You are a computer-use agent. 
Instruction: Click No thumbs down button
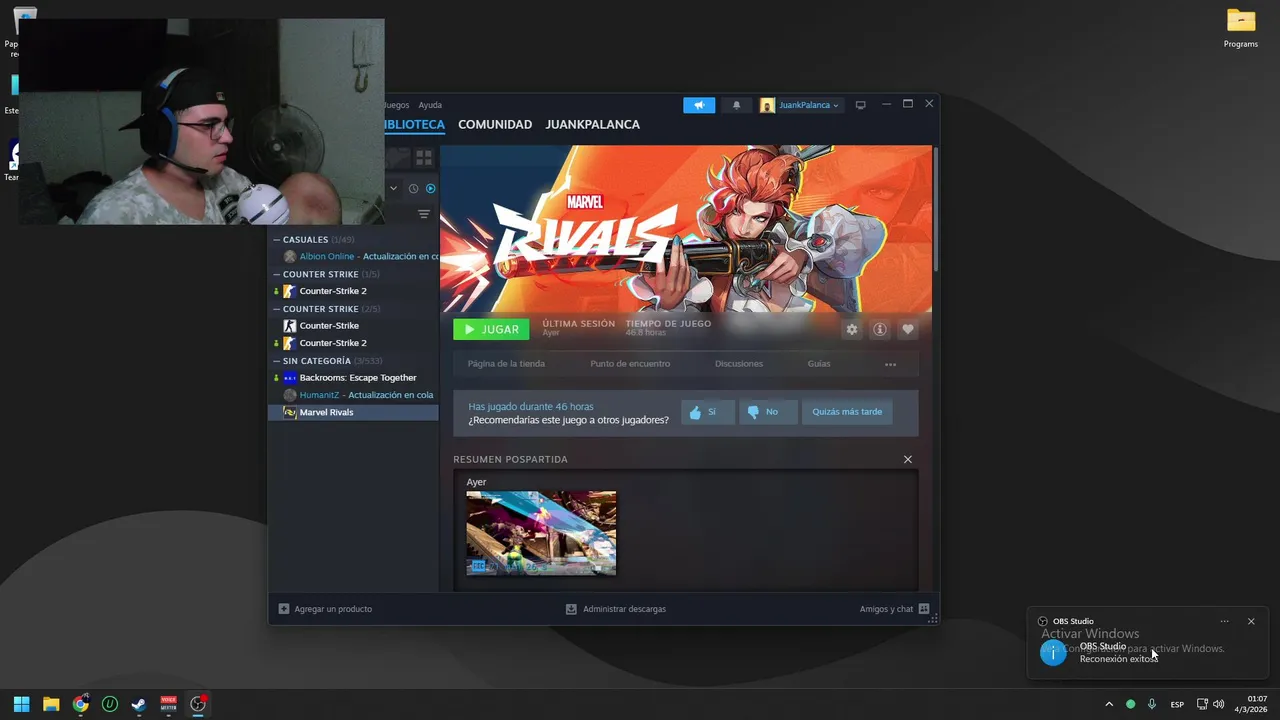767,412
